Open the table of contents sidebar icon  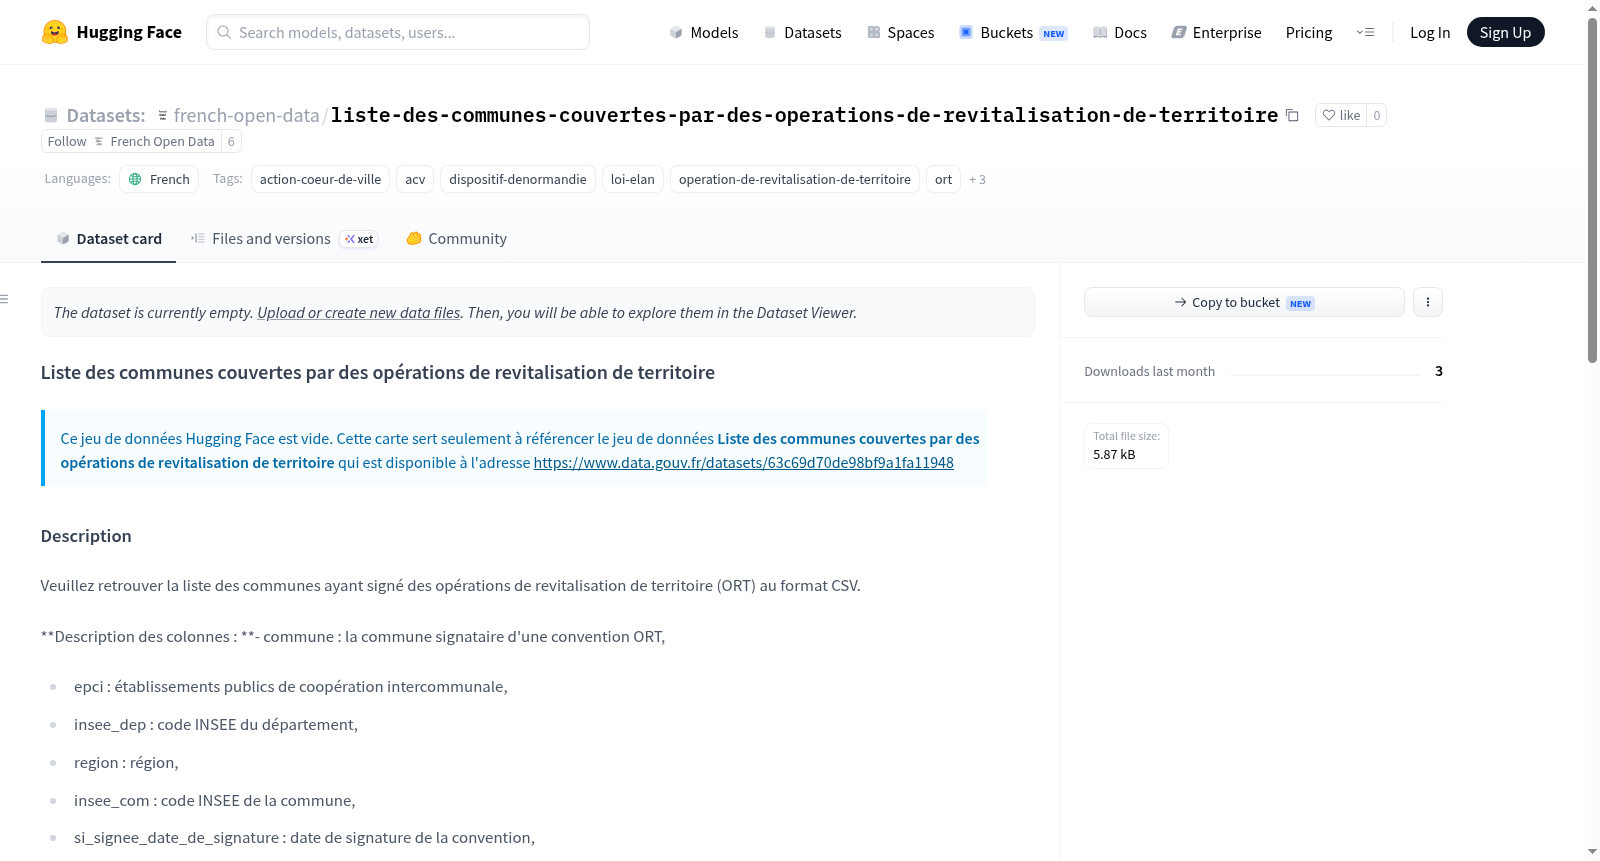5,299
